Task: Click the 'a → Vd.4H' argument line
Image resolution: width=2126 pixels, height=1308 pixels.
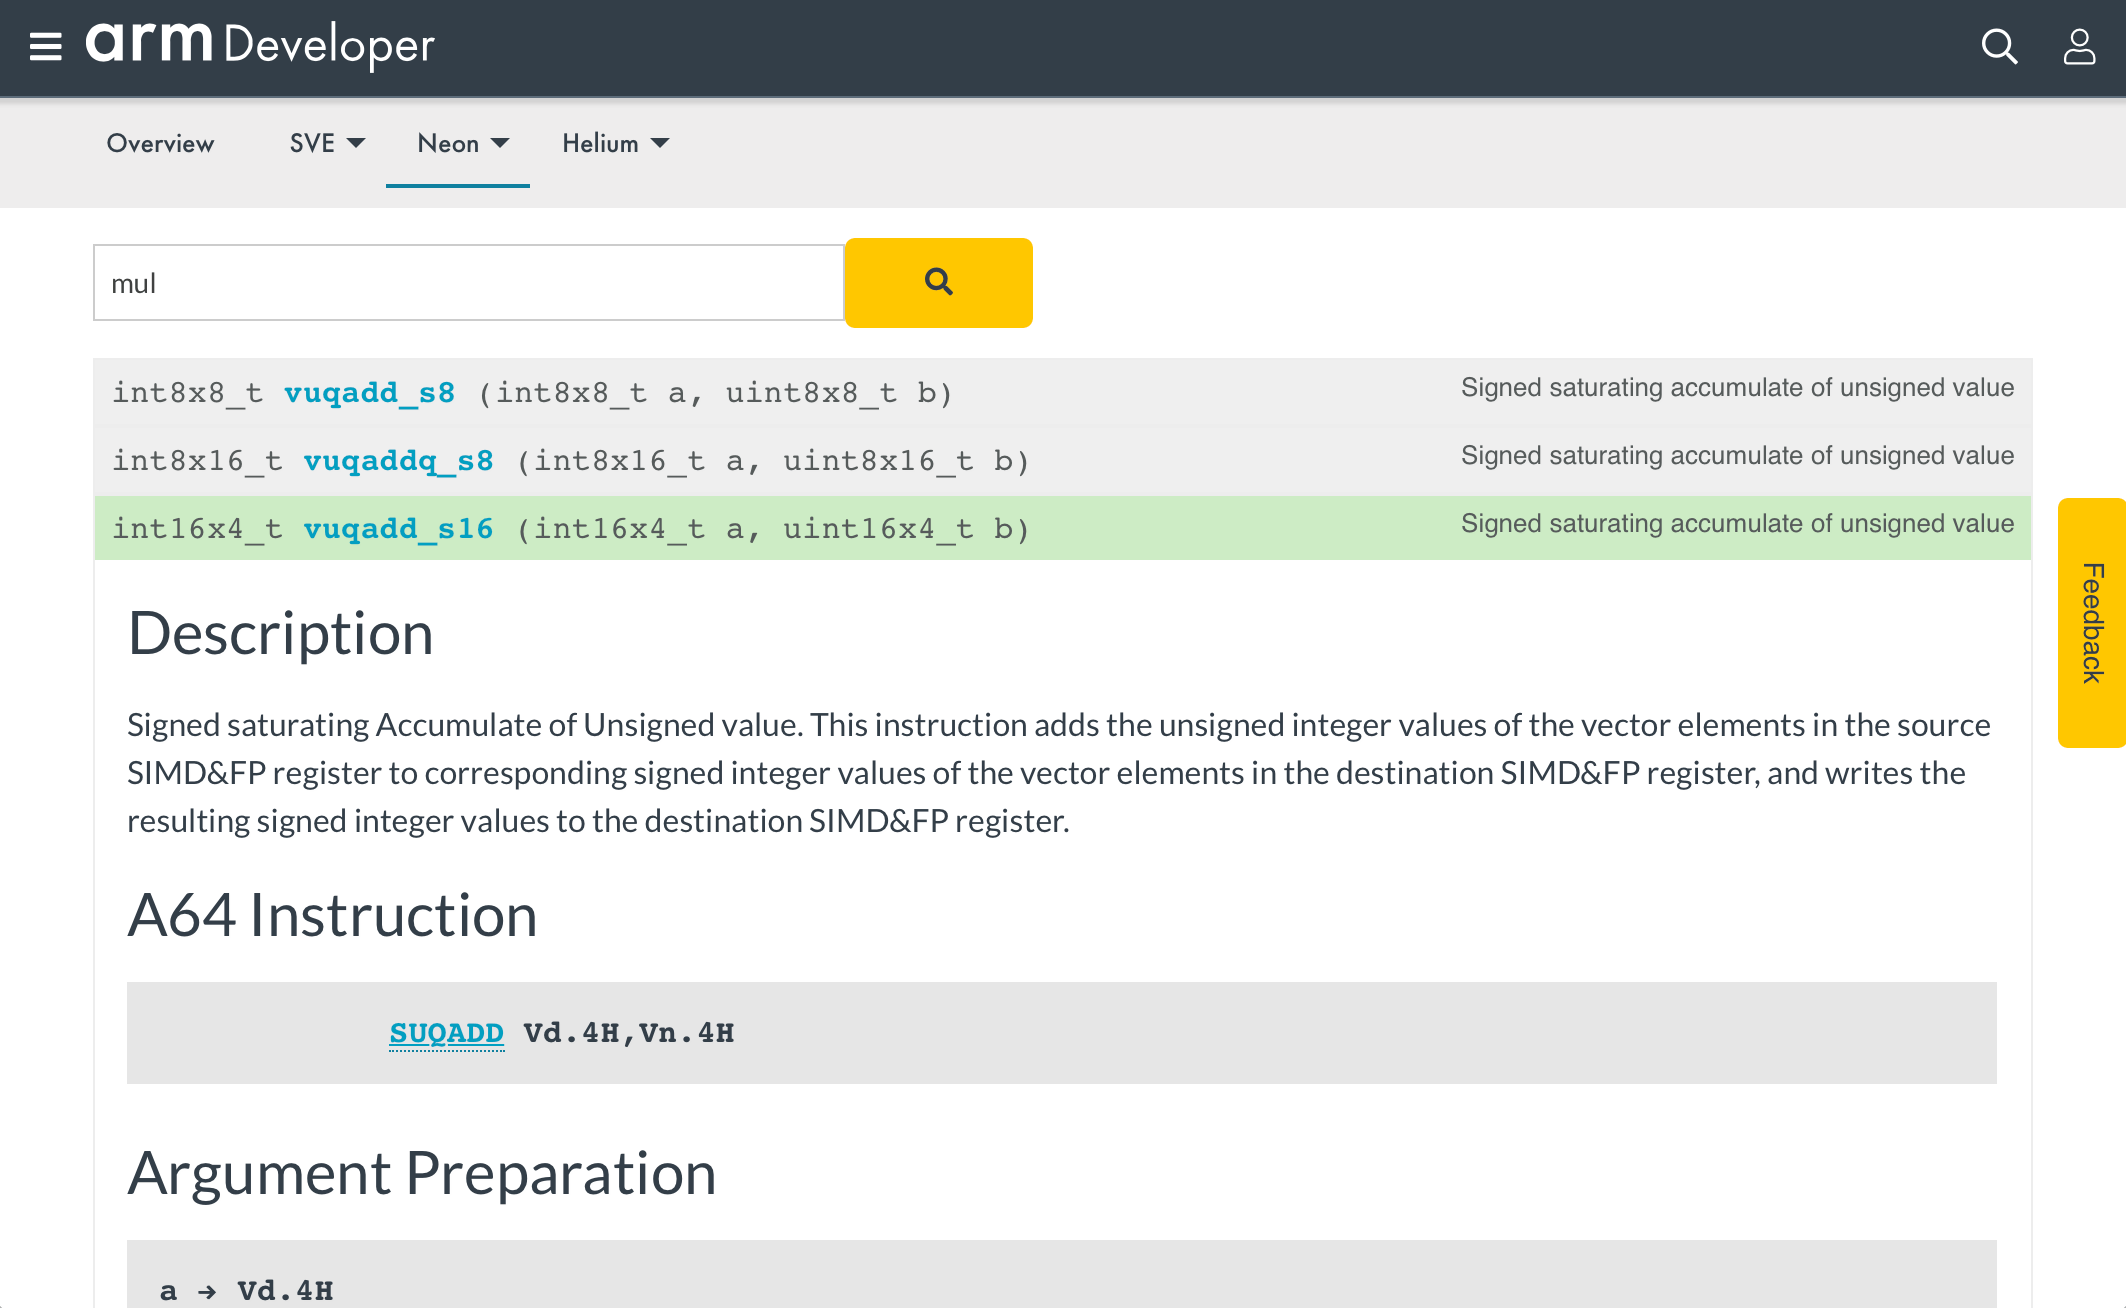Action: pos(246,1291)
